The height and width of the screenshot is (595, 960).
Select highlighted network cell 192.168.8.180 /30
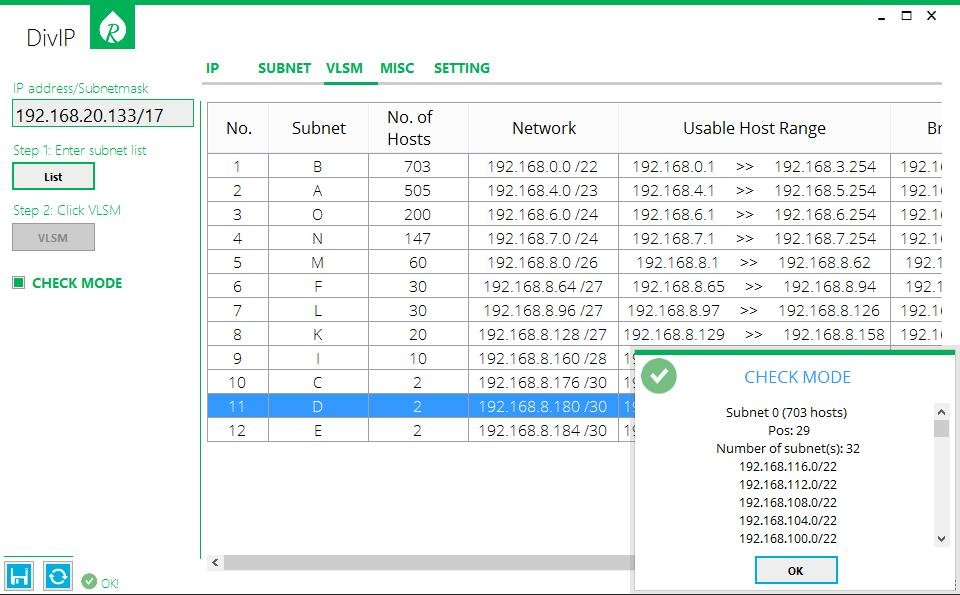point(544,406)
